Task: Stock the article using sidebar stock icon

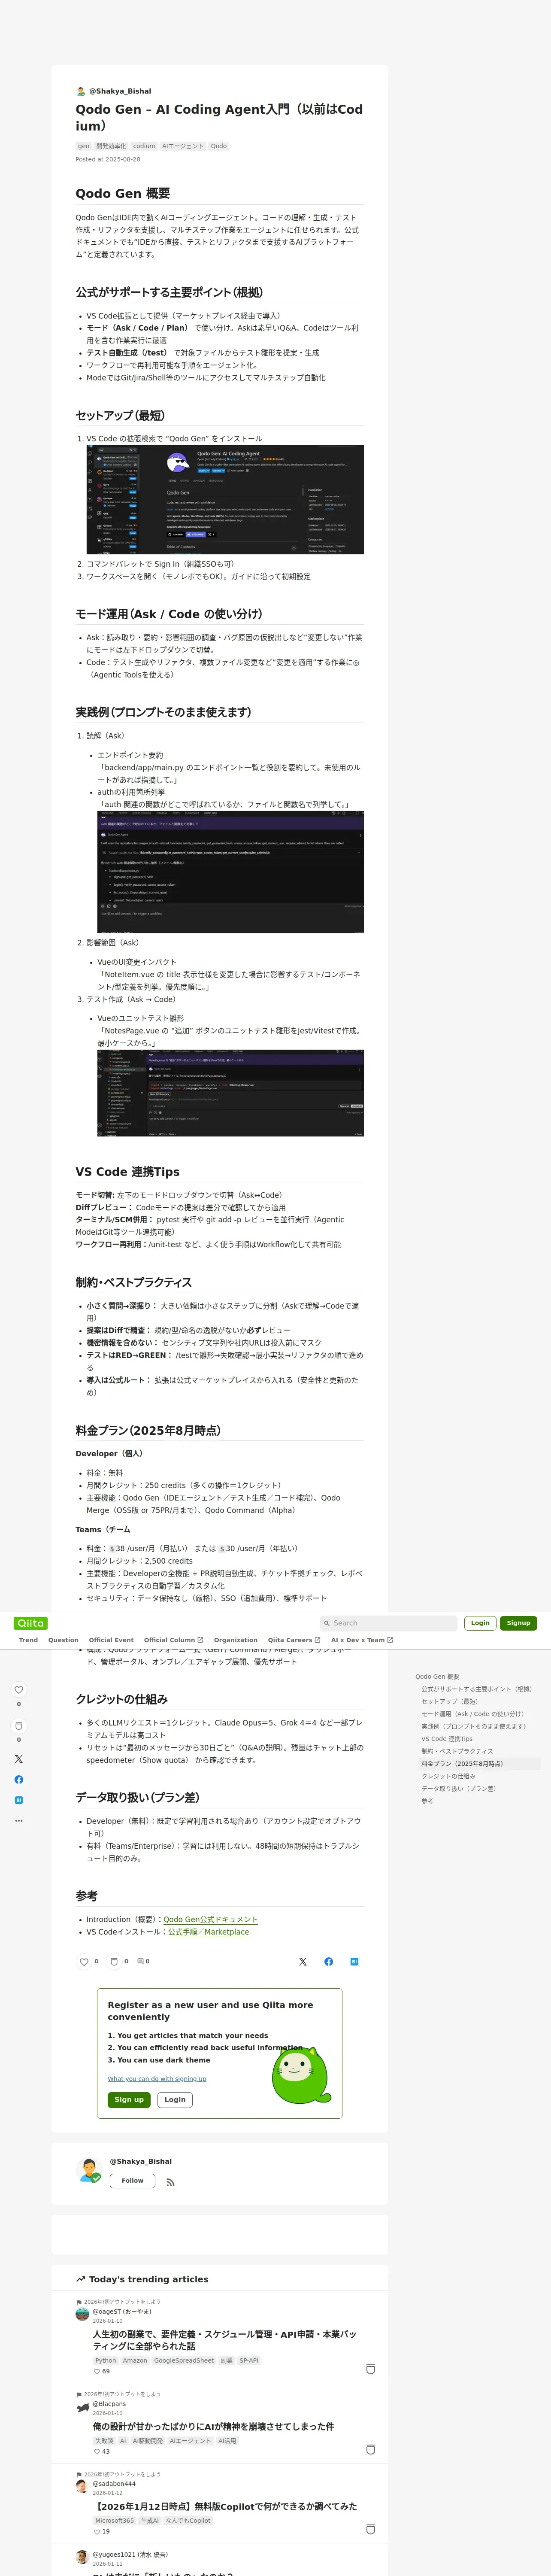Action: [x=18, y=1726]
